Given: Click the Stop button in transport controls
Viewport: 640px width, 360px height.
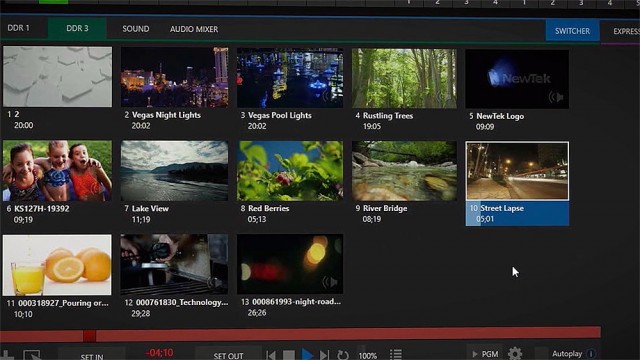Looking at the screenshot, I should (x=289, y=355).
